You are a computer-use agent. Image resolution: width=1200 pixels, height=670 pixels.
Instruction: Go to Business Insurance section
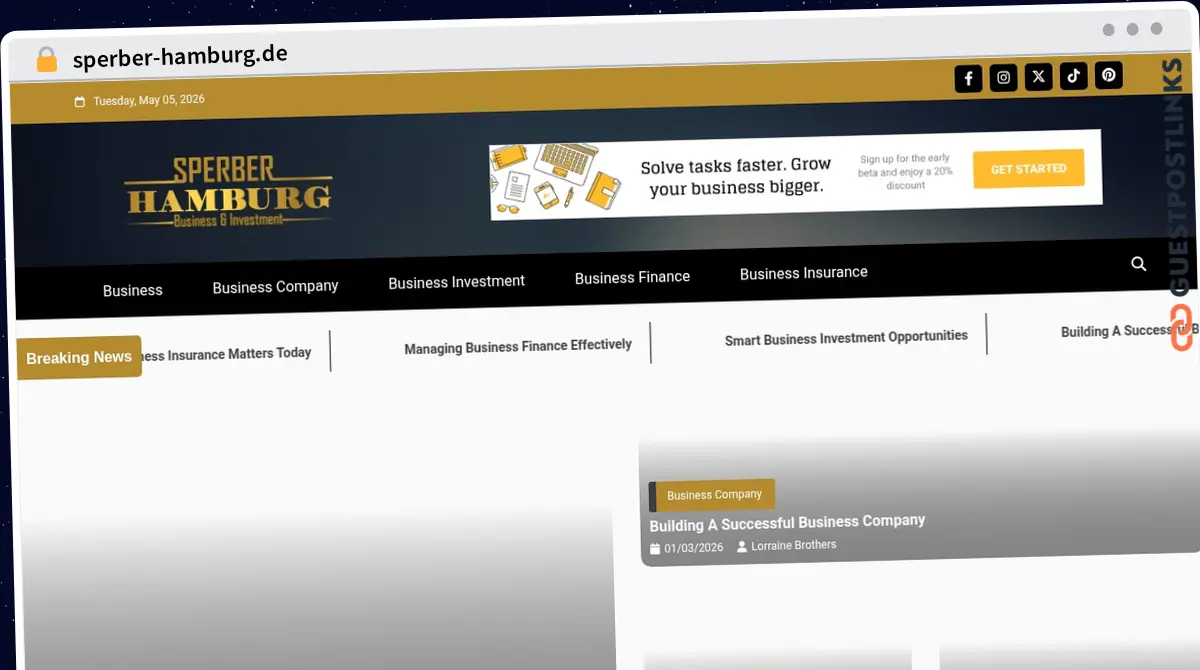click(803, 273)
